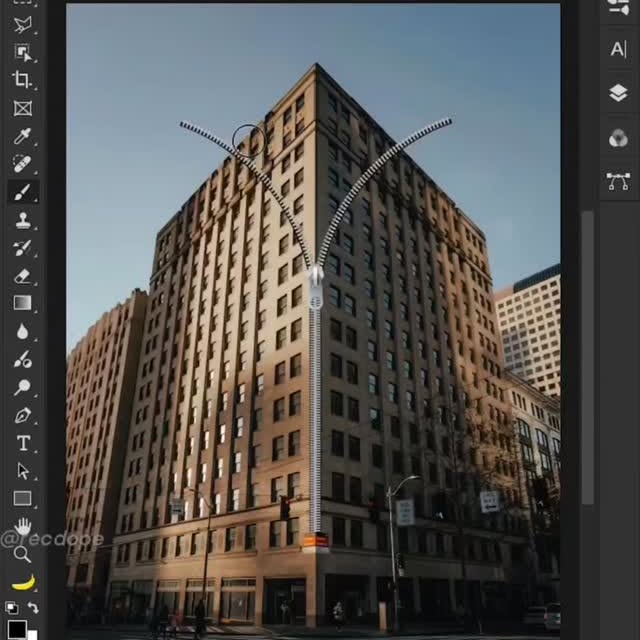The width and height of the screenshot is (640, 640).
Task: Click the Zoom magnifier tool
Action: 22,553
